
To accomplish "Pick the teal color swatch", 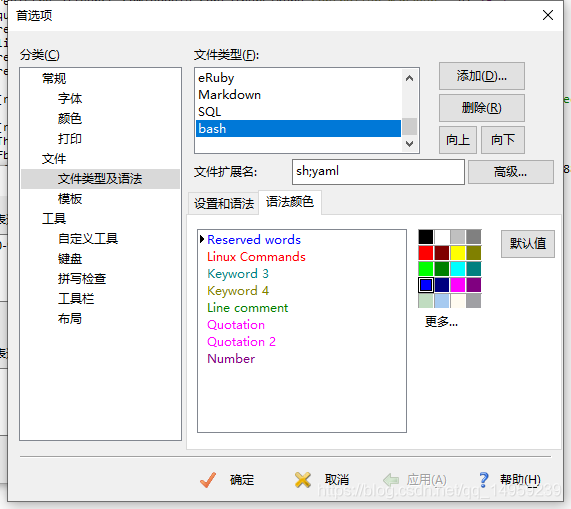I will coord(474,269).
